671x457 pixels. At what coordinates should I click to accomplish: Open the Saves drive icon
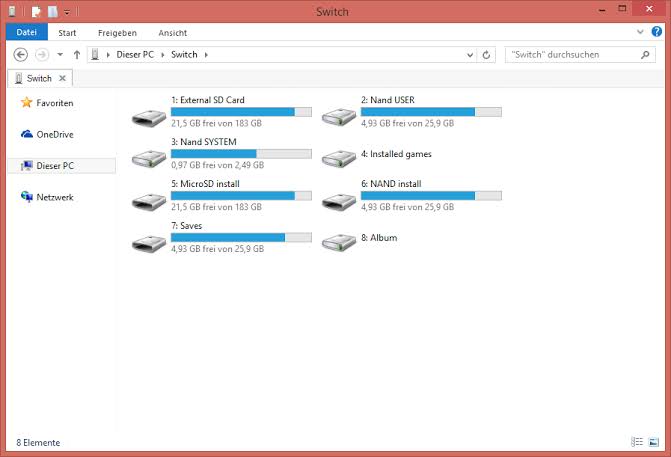pyautogui.click(x=149, y=243)
